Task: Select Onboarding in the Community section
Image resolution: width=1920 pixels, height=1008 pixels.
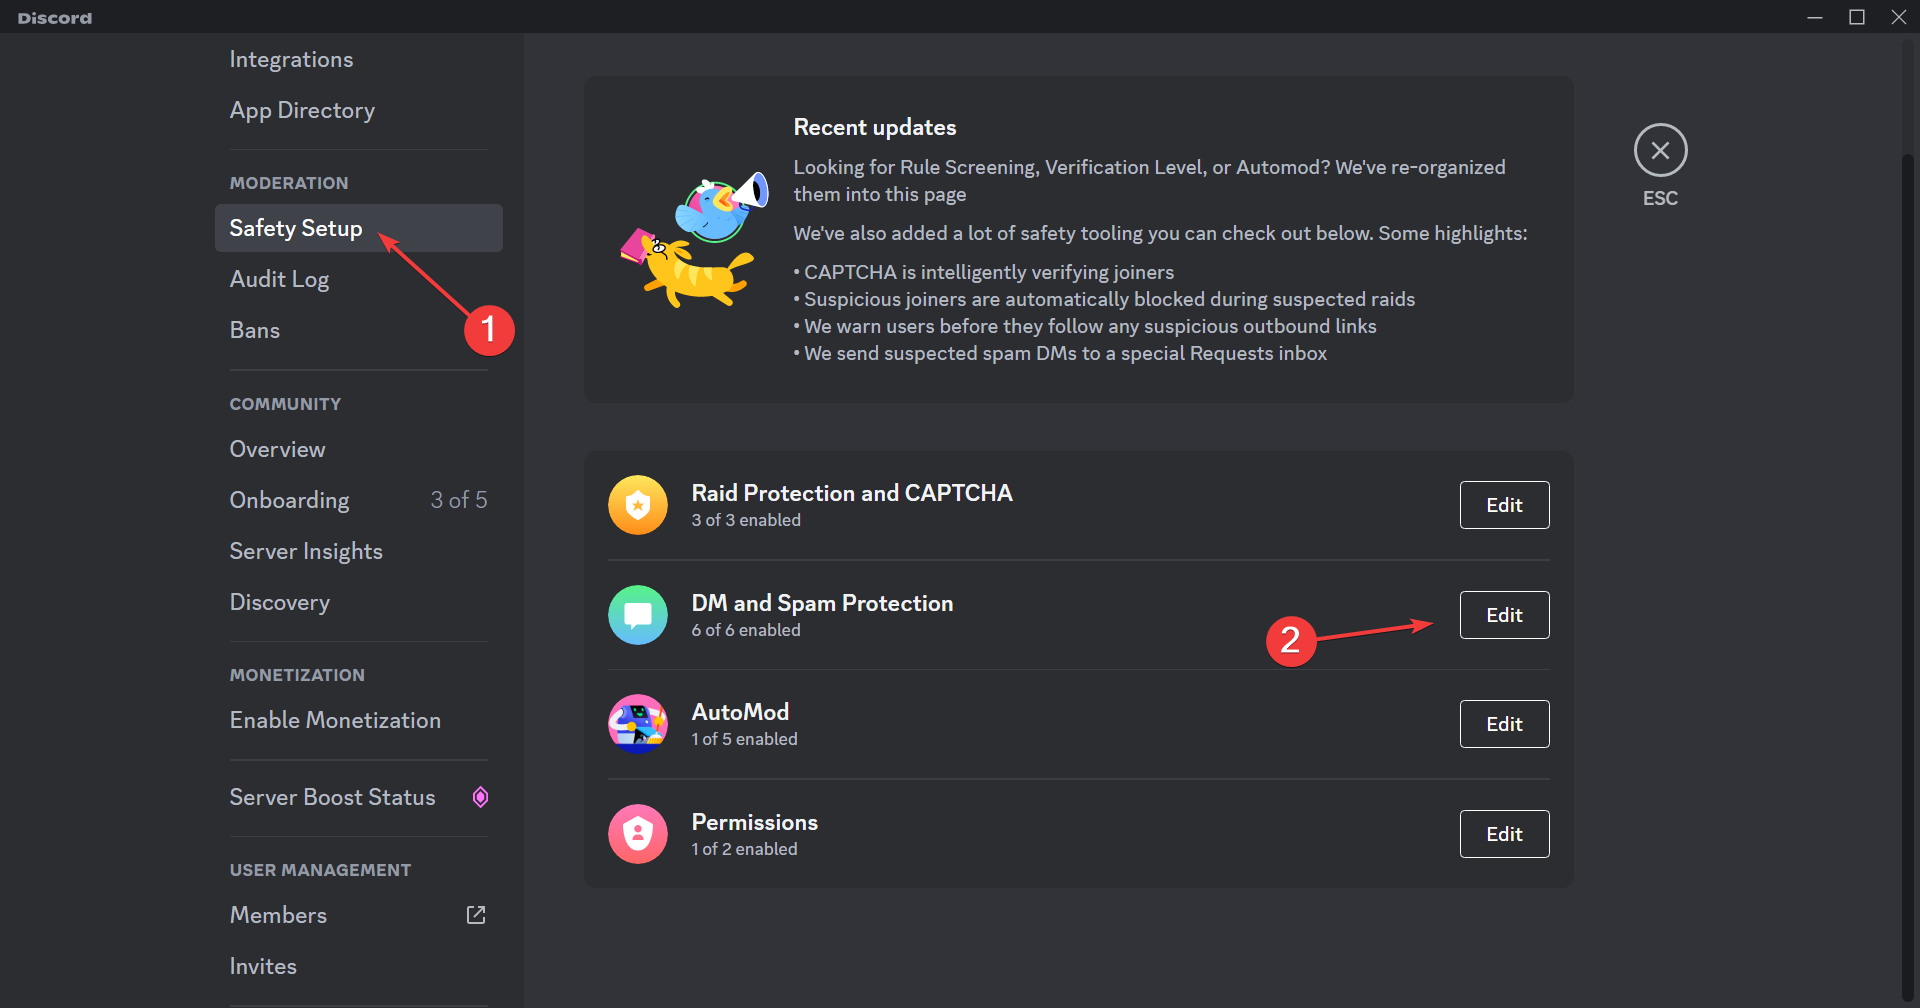Action: point(290,501)
